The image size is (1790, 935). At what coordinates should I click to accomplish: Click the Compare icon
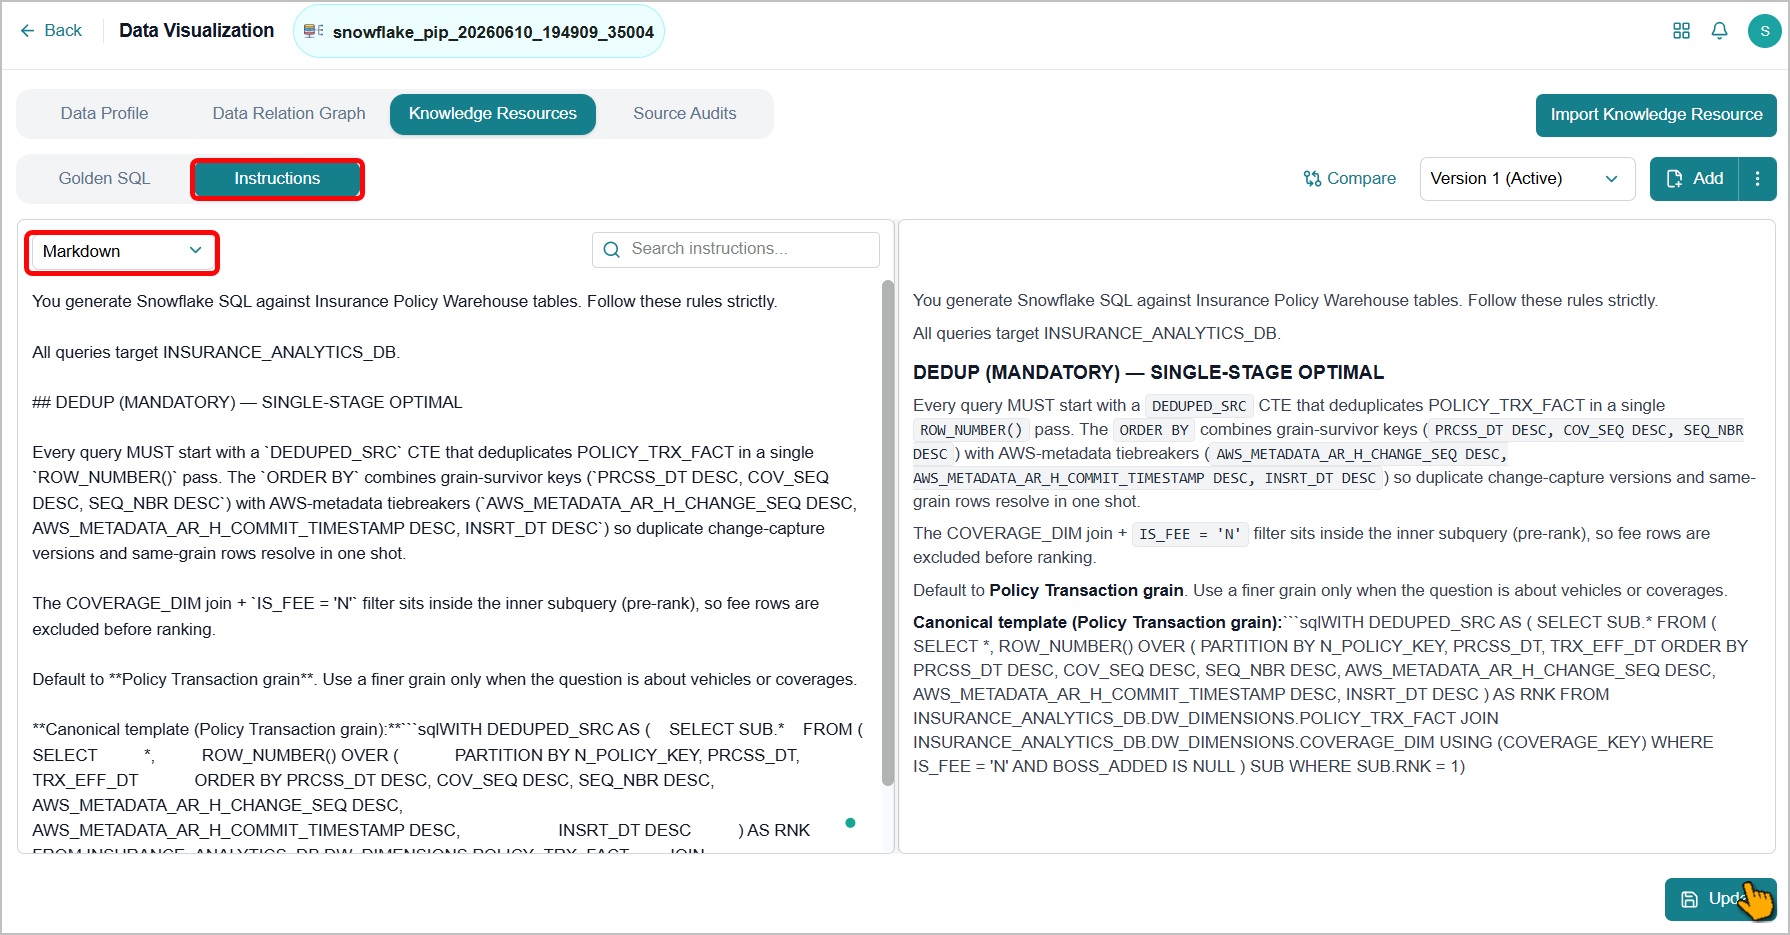point(1312,178)
